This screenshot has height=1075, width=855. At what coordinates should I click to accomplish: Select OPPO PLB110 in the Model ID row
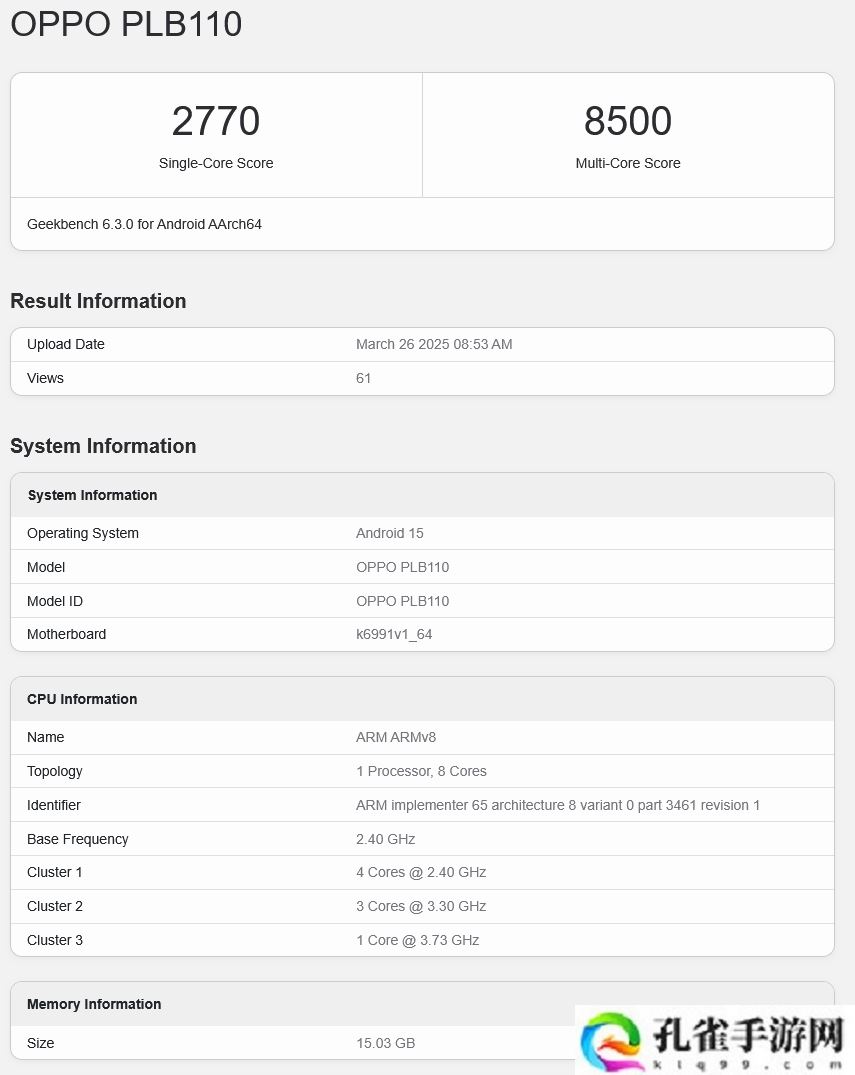[x=402, y=601]
